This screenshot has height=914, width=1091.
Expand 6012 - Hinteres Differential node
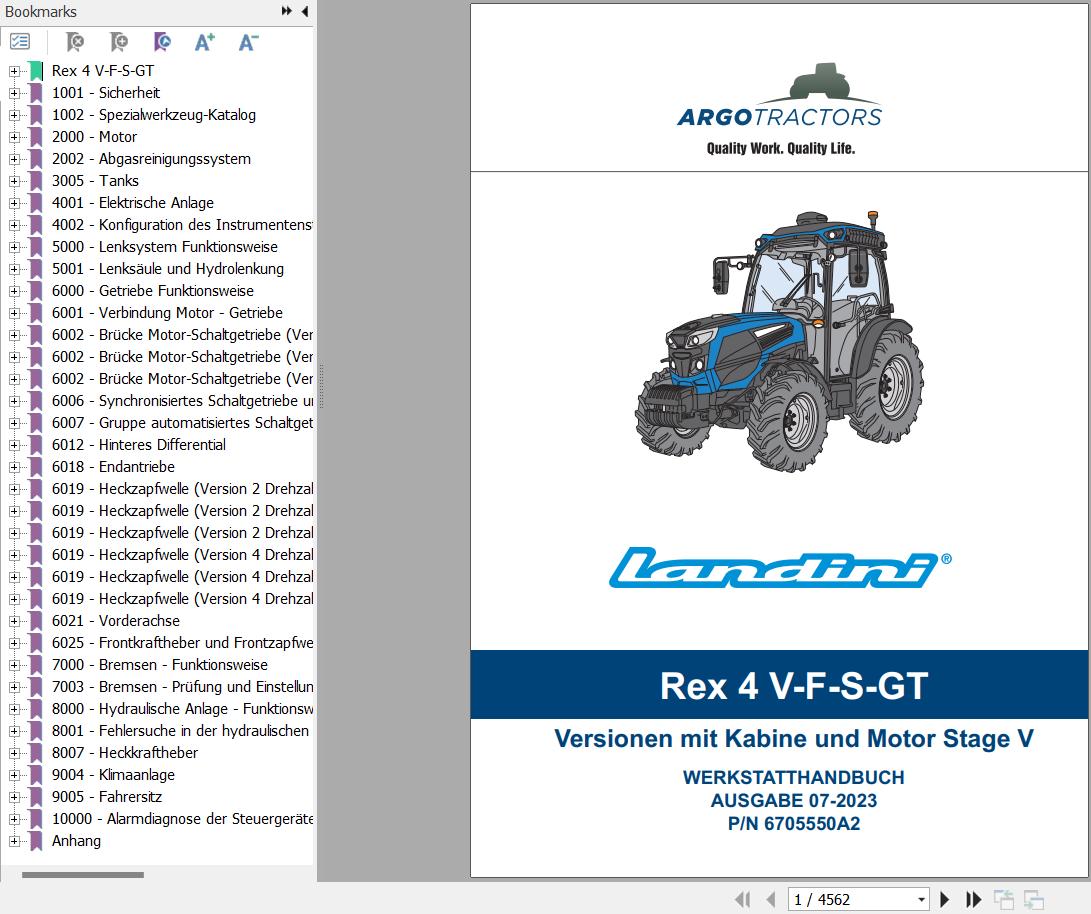pos(14,445)
